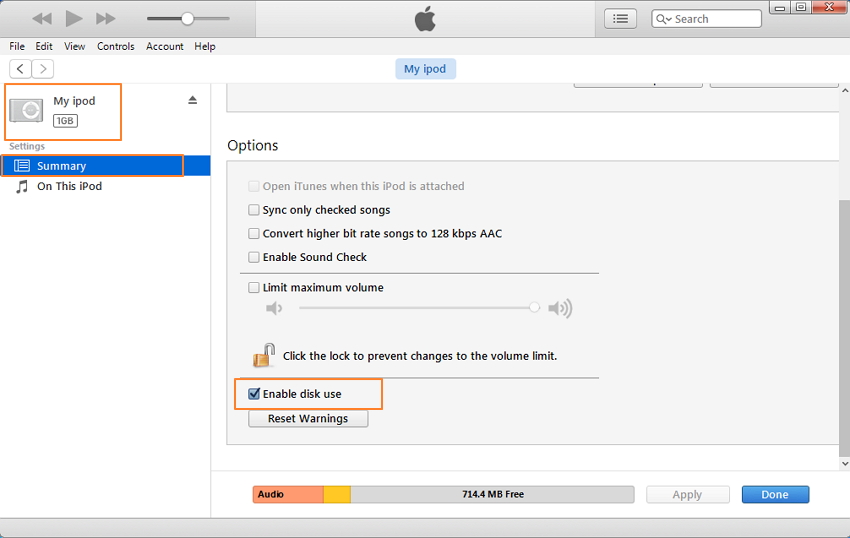Open the list view icon button
This screenshot has width=850, height=538.
click(620, 19)
